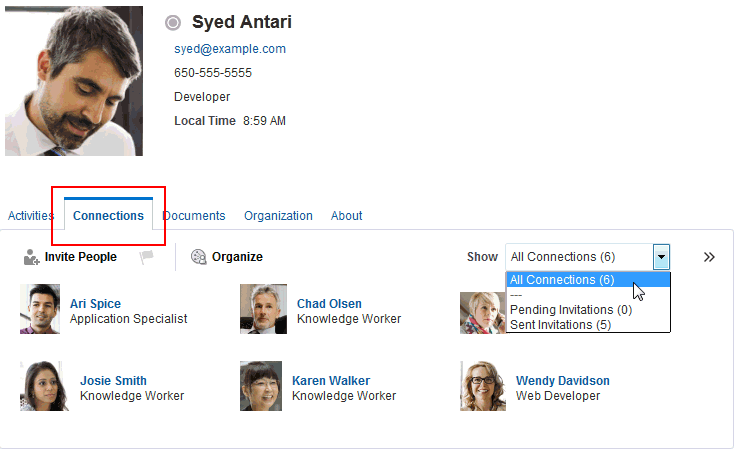
Task: Switch to the Activities tab
Action: (31, 216)
